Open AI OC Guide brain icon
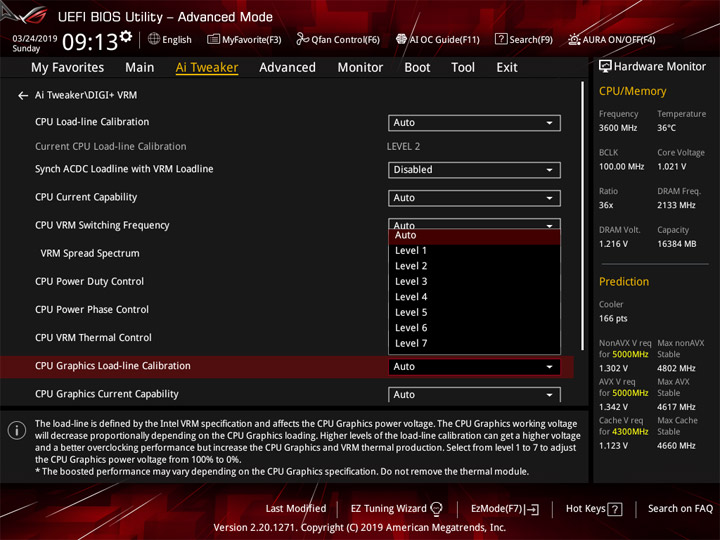Viewport: 720px width, 540px height. (401, 39)
